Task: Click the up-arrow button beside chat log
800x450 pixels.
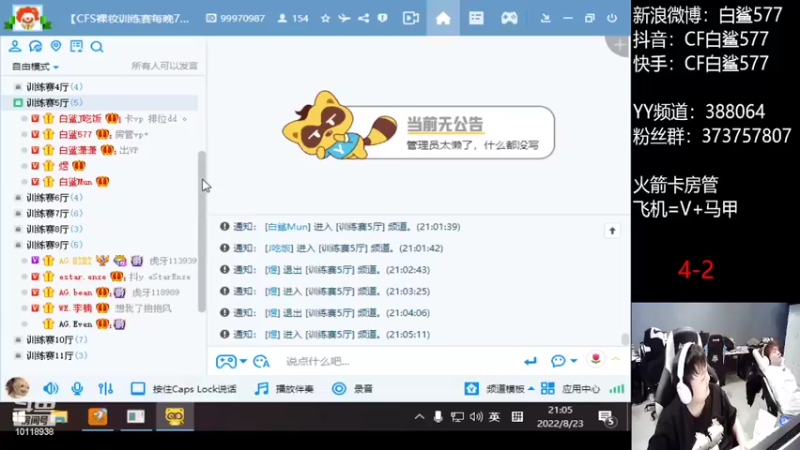Action: tap(612, 231)
